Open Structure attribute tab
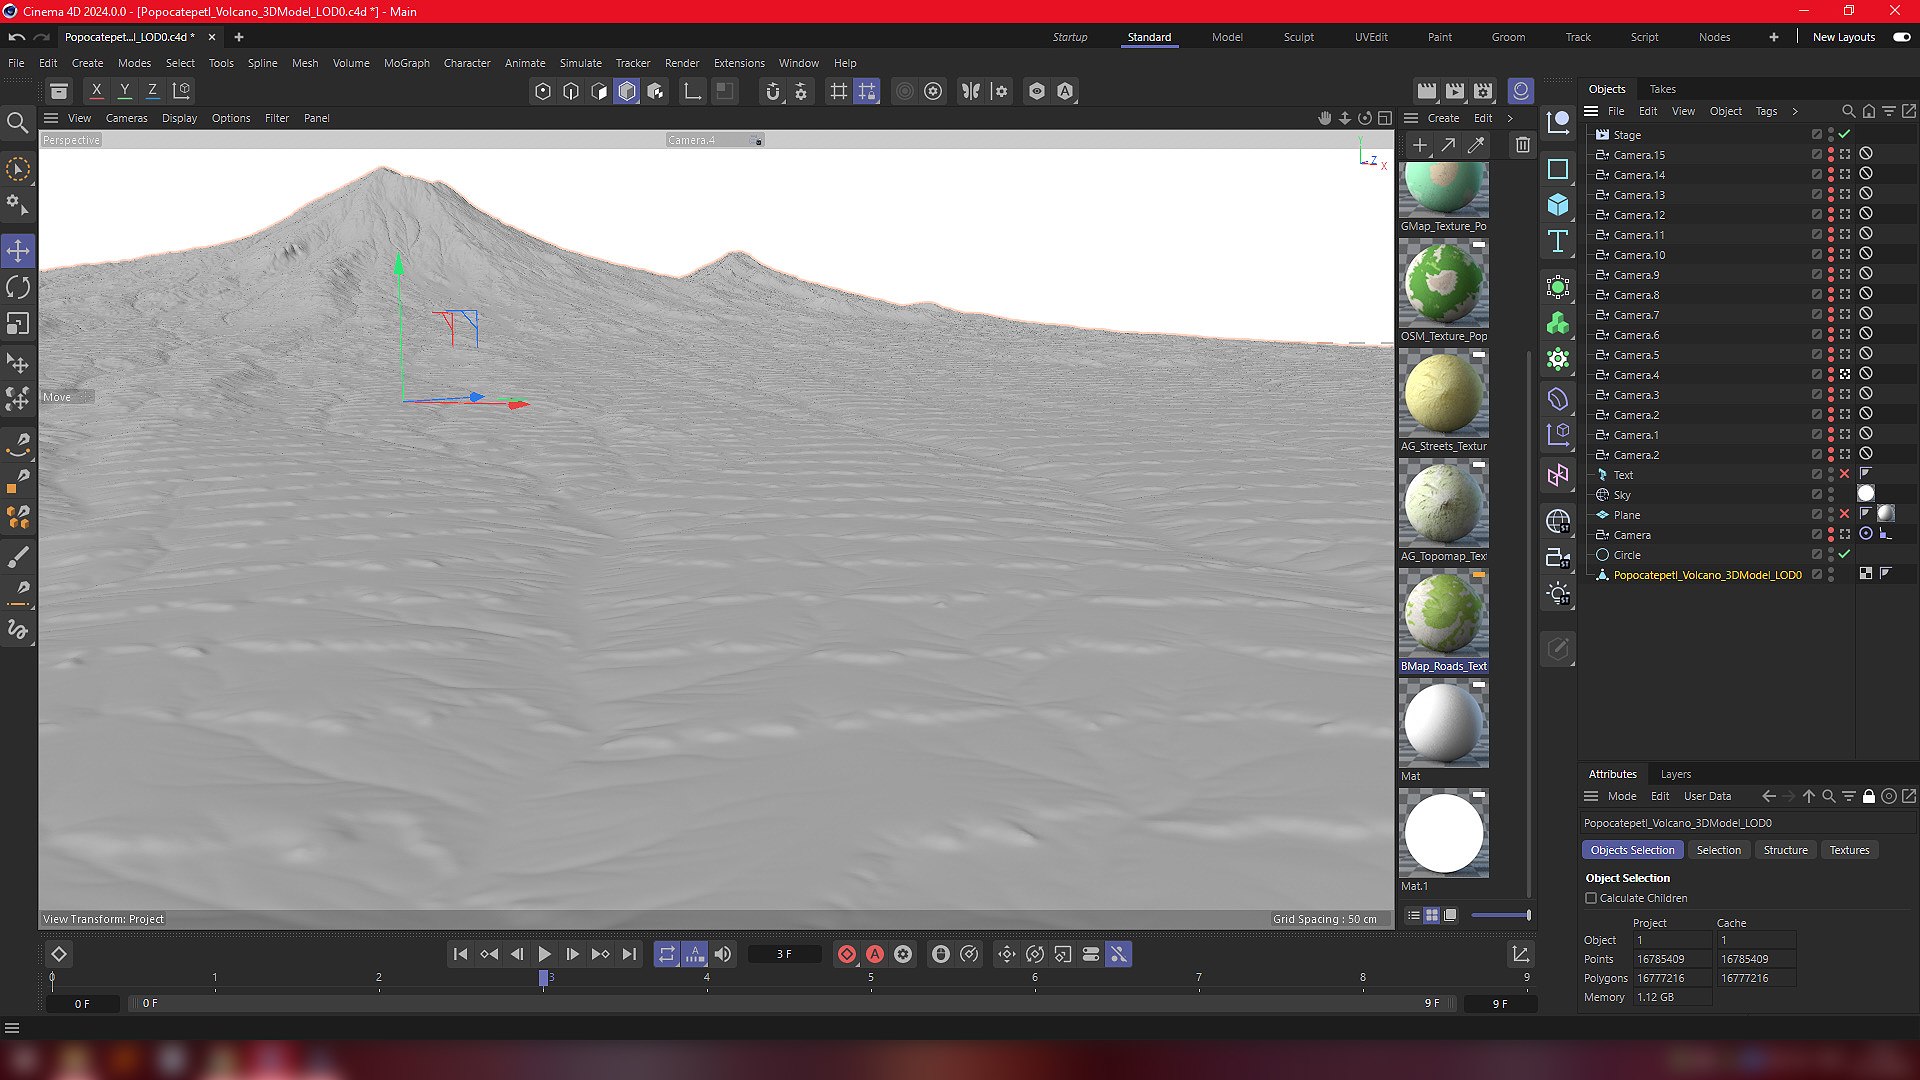Viewport: 1920px width, 1080px height. (1785, 850)
